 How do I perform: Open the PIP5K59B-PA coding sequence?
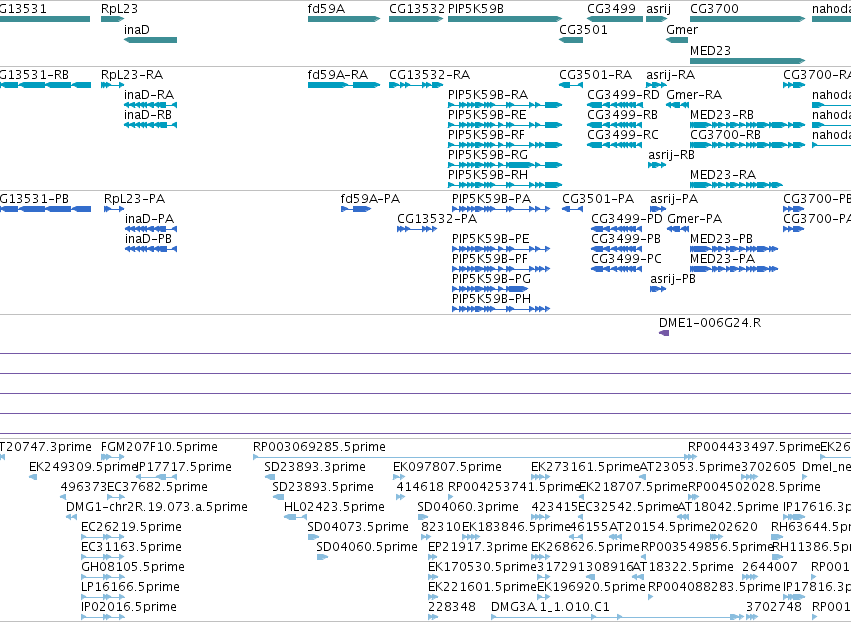pyautogui.click(x=501, y=210)
